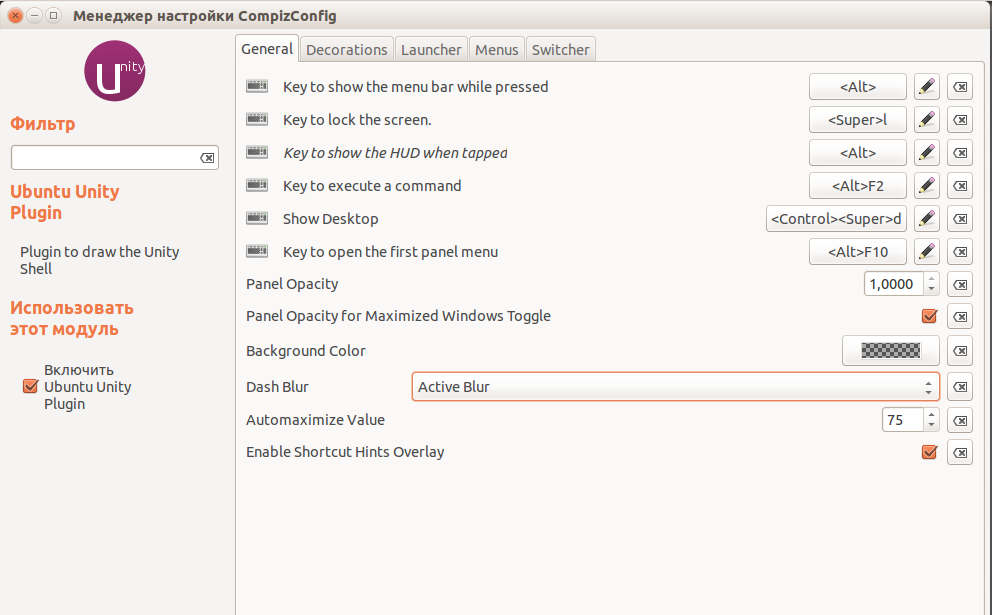992x615 pixels.
Task: Open the Launcher tab
Action: coord(431,49)
